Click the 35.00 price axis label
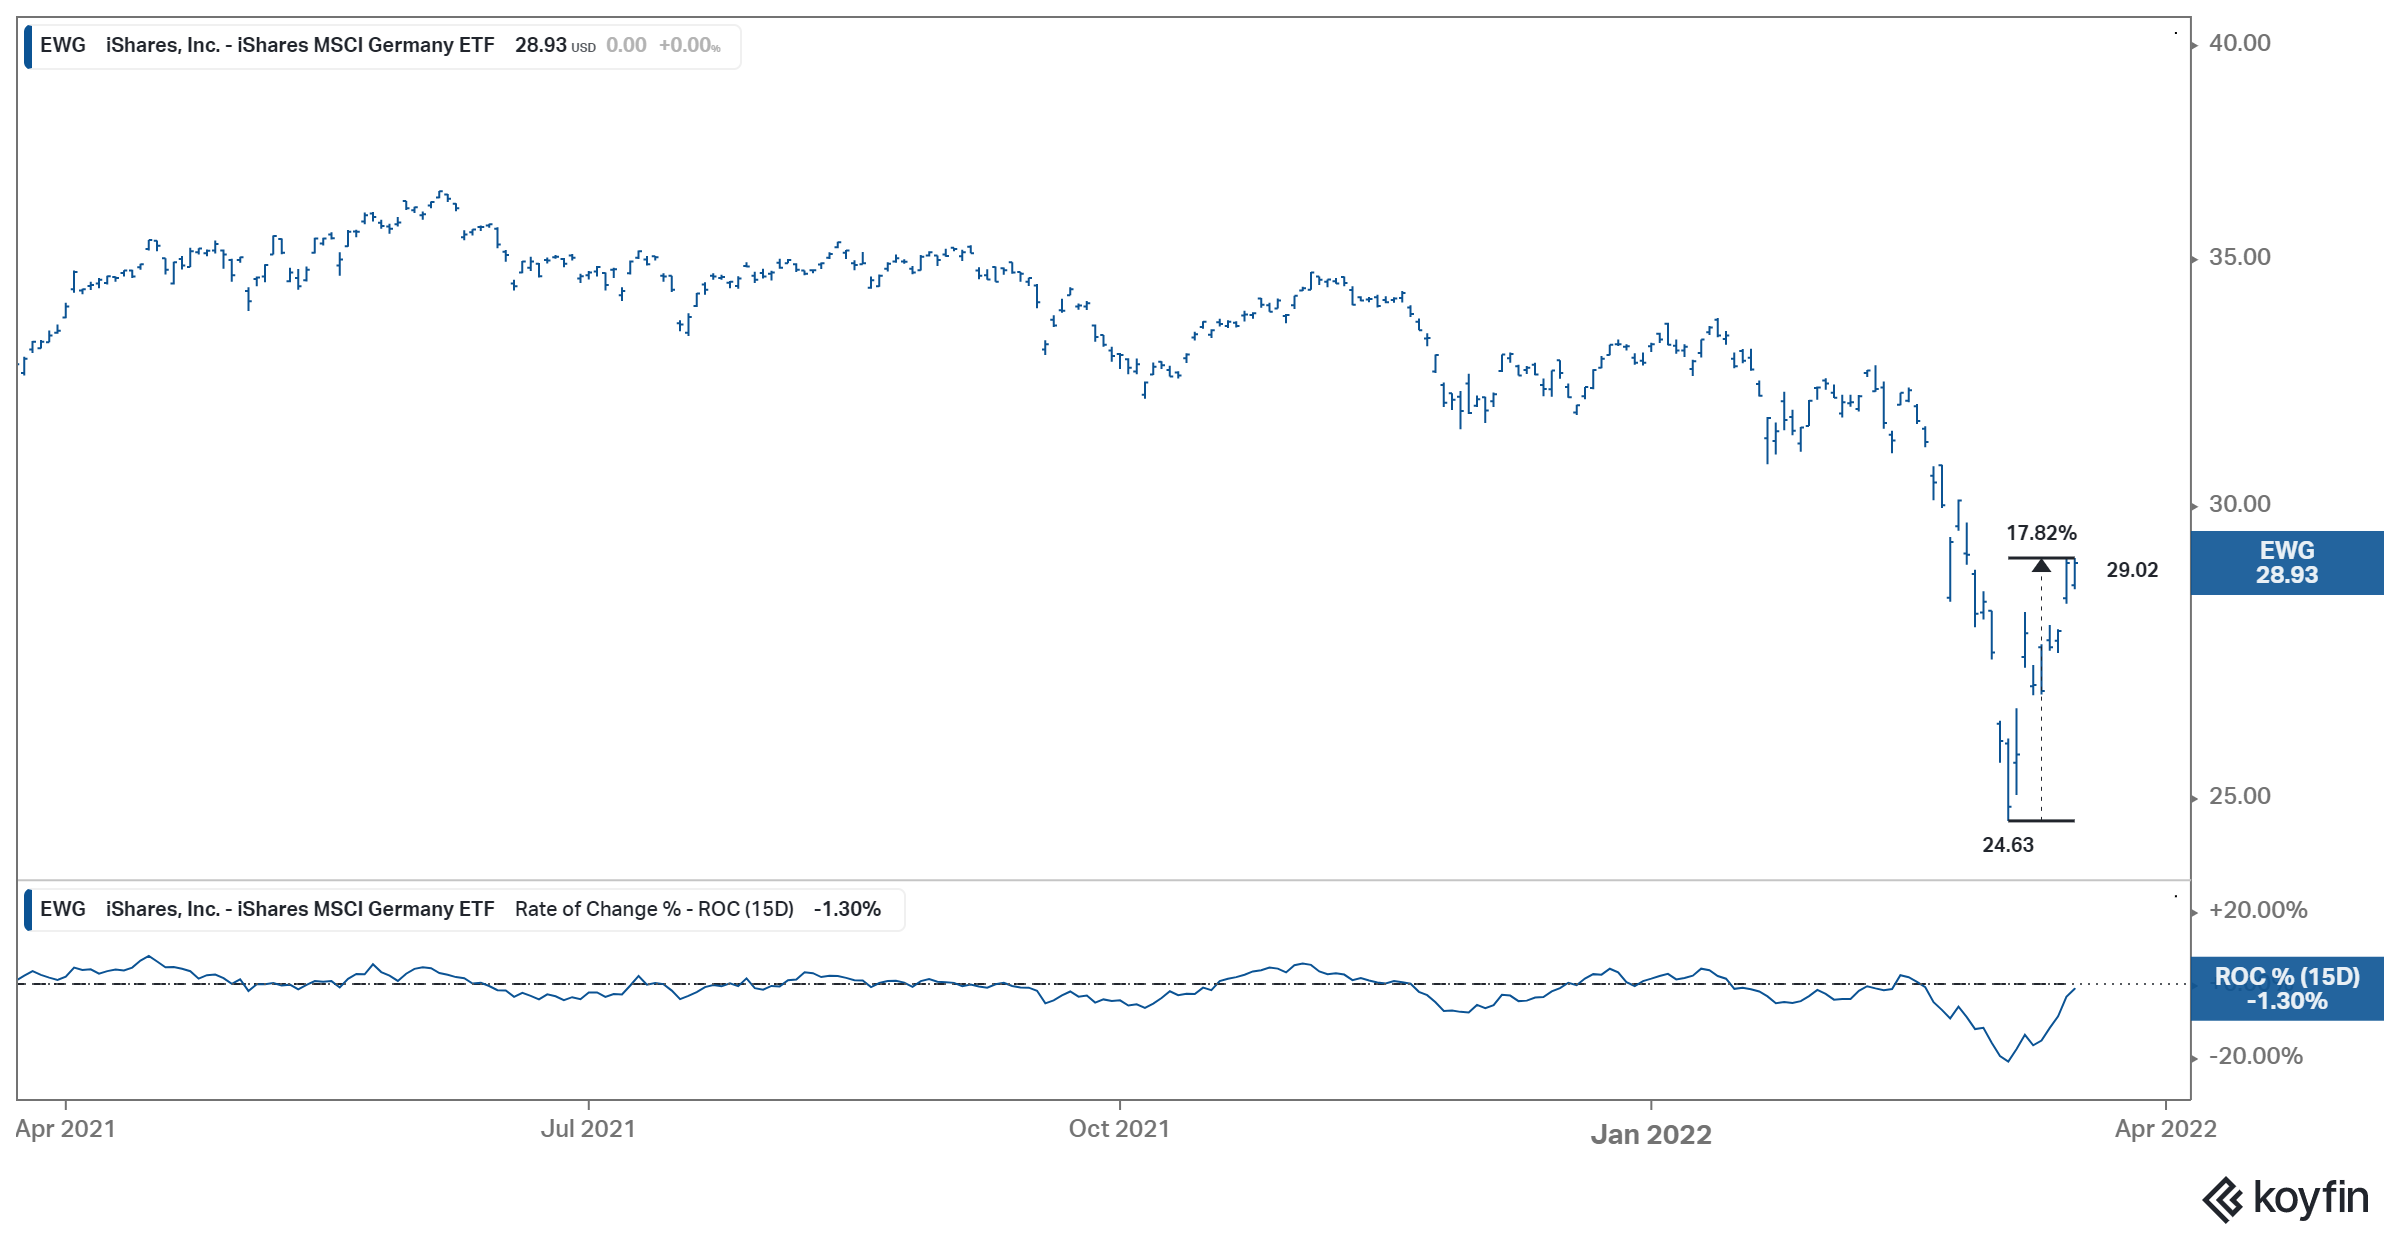The height and width of the screenshot is (1240, 2400). (2239, 257)
